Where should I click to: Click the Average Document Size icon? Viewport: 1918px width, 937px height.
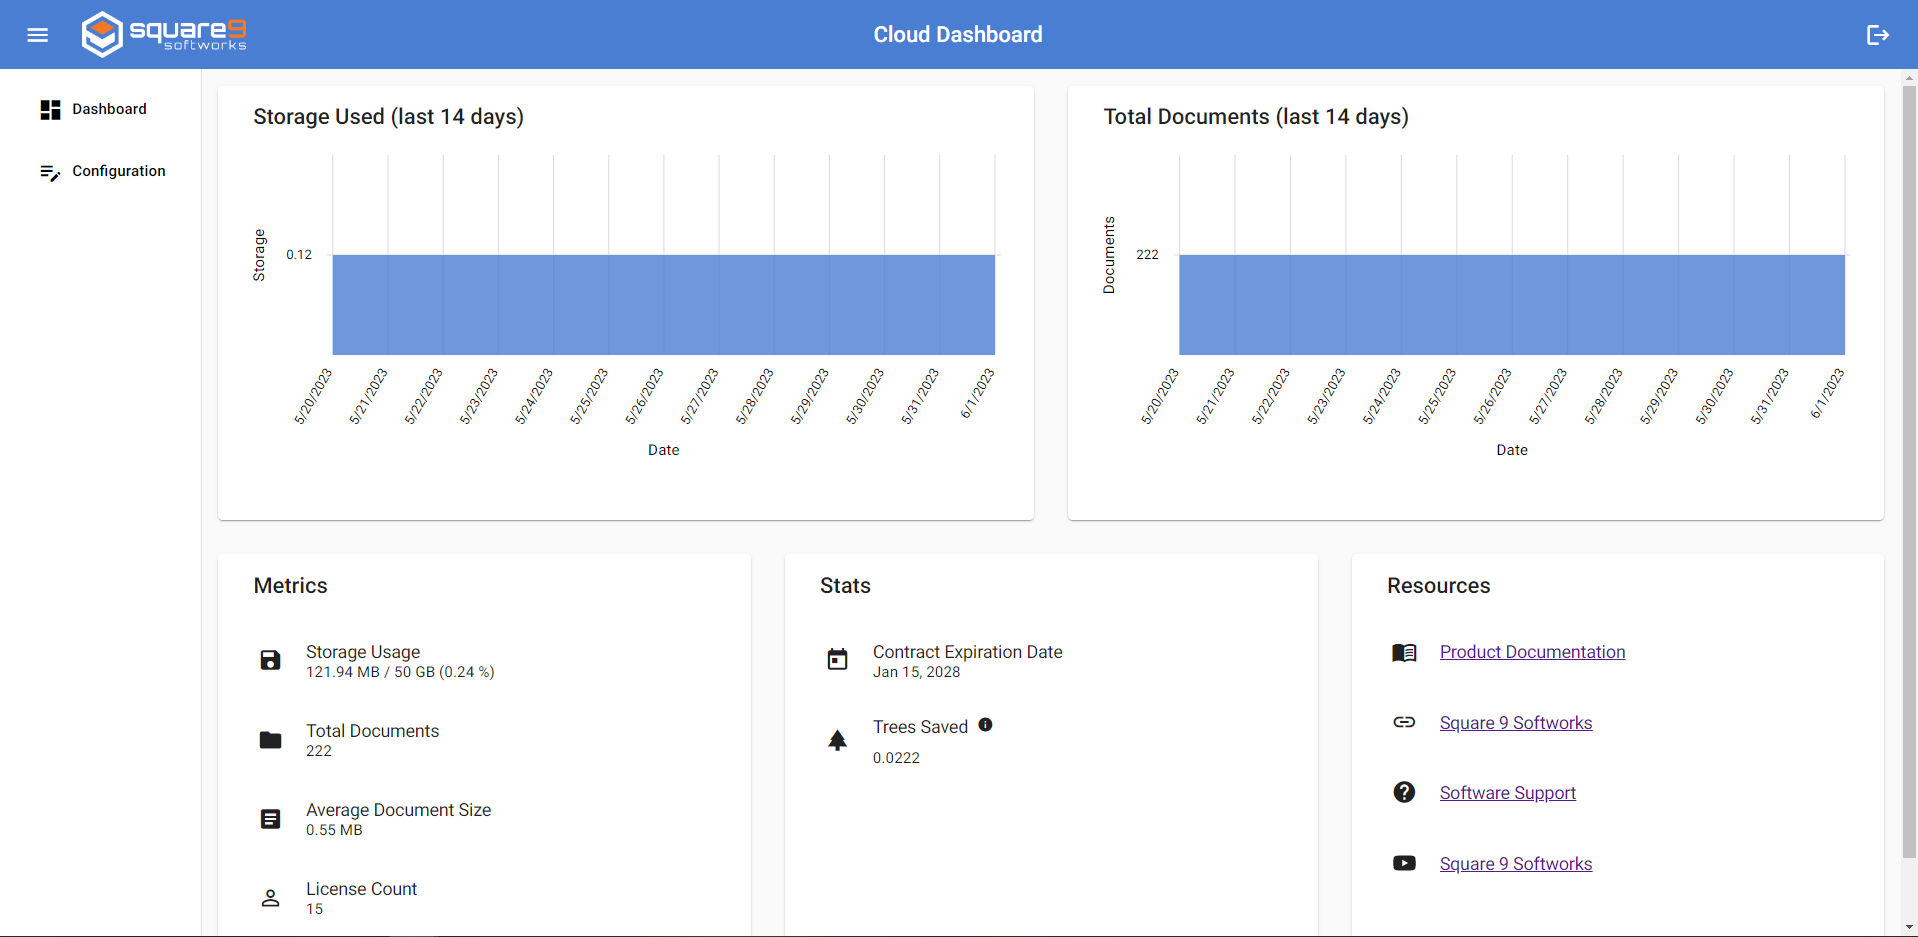pos(270,819)
